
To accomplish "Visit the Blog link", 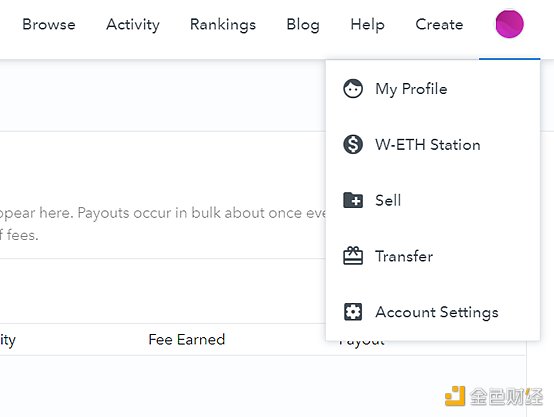I will click(303, 25).
